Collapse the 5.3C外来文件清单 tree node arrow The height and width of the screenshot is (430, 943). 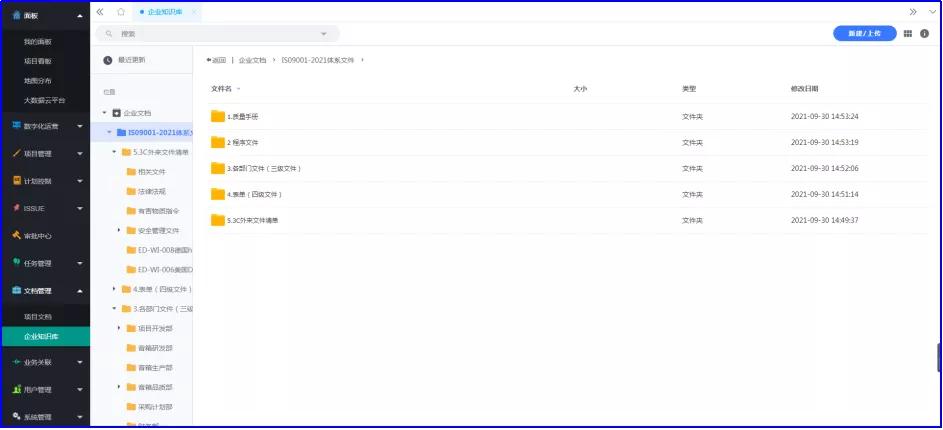pyautogui.click(x=114, y=152)
